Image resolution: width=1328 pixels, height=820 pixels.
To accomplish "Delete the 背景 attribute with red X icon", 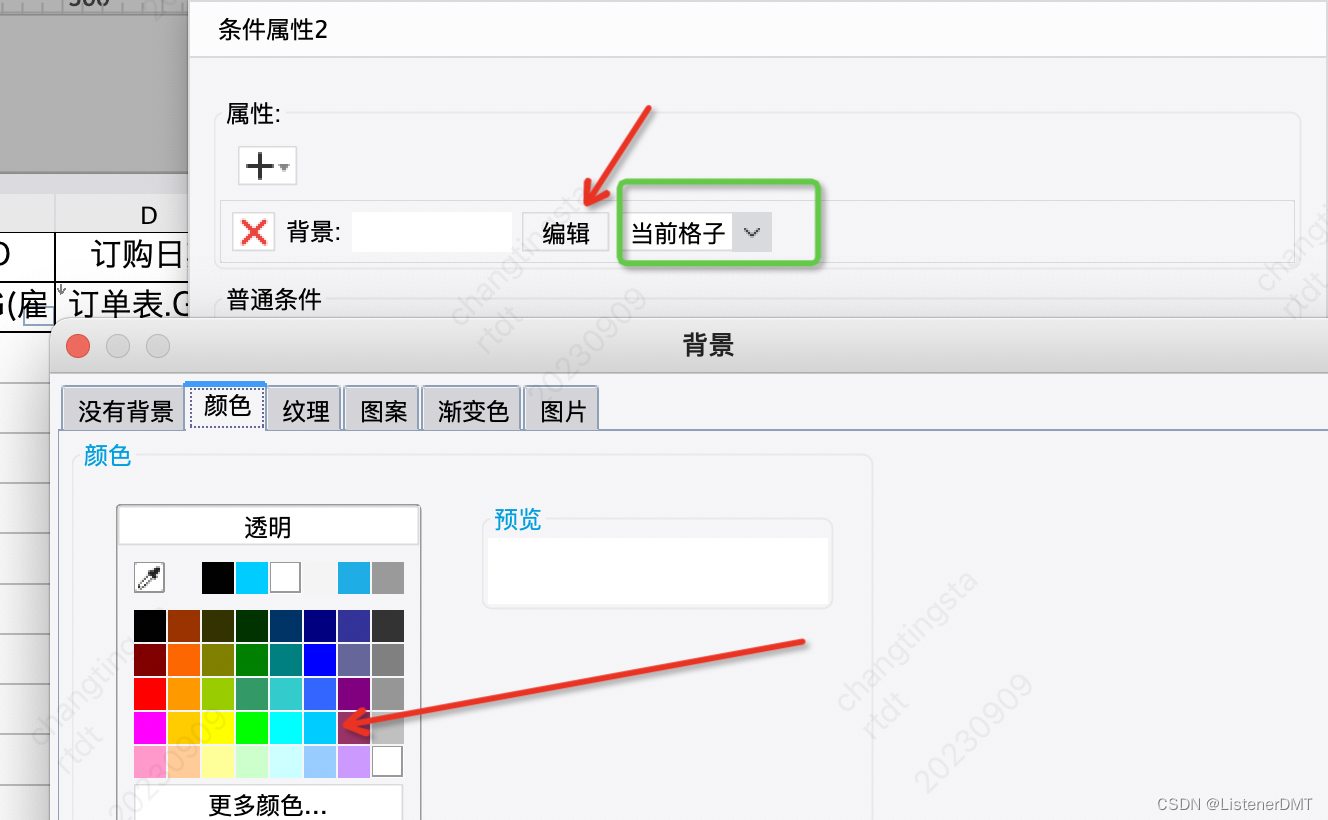I will click(x=253, y=231).
